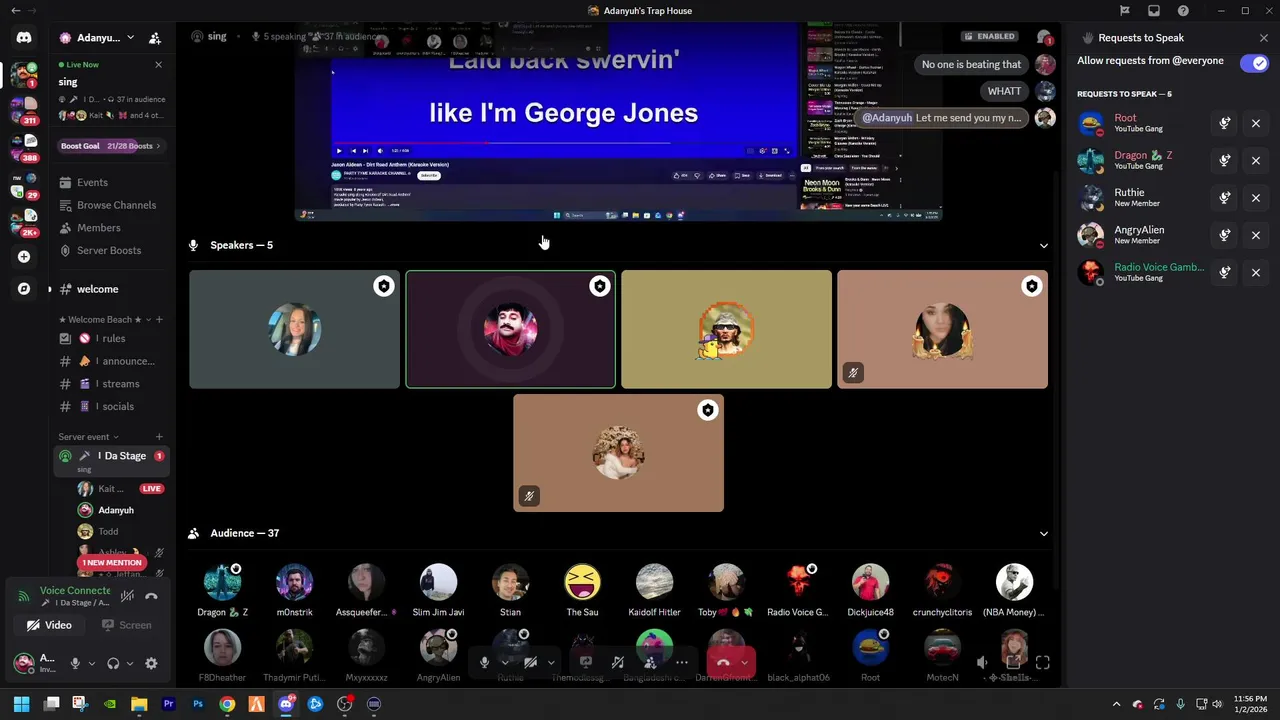Collapse the Welcome Beach category
1280x720 pixels.
[x=105, y=320]
